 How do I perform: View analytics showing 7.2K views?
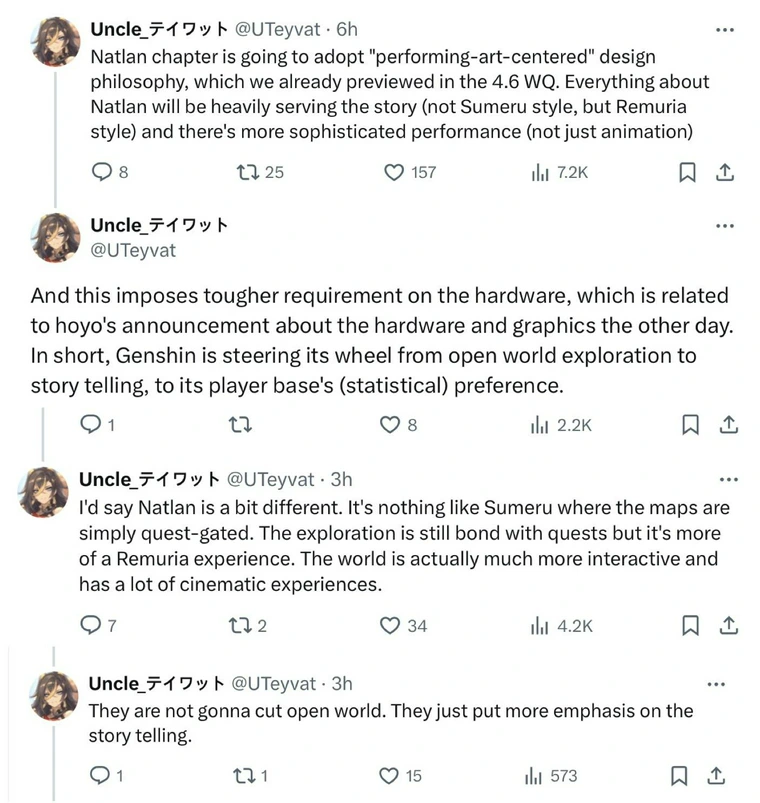coord(540,172)
